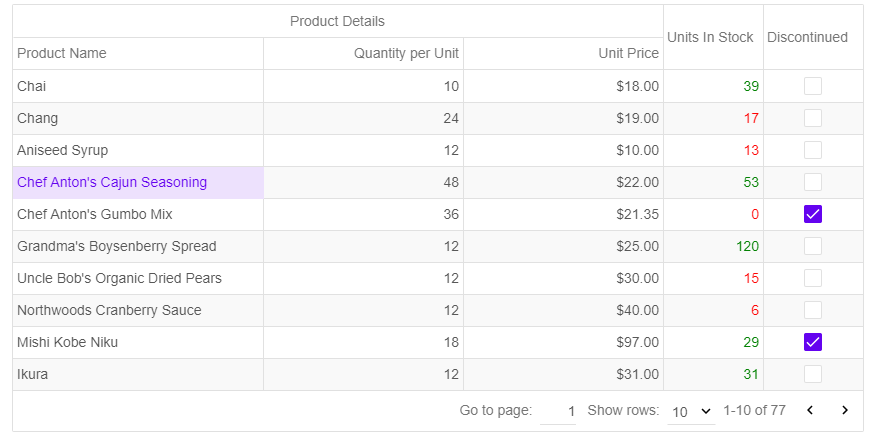870x437 pixels.
Task: Select Chef Anton's Cajun Seasoning cell
Action: (x=112, y=182)
